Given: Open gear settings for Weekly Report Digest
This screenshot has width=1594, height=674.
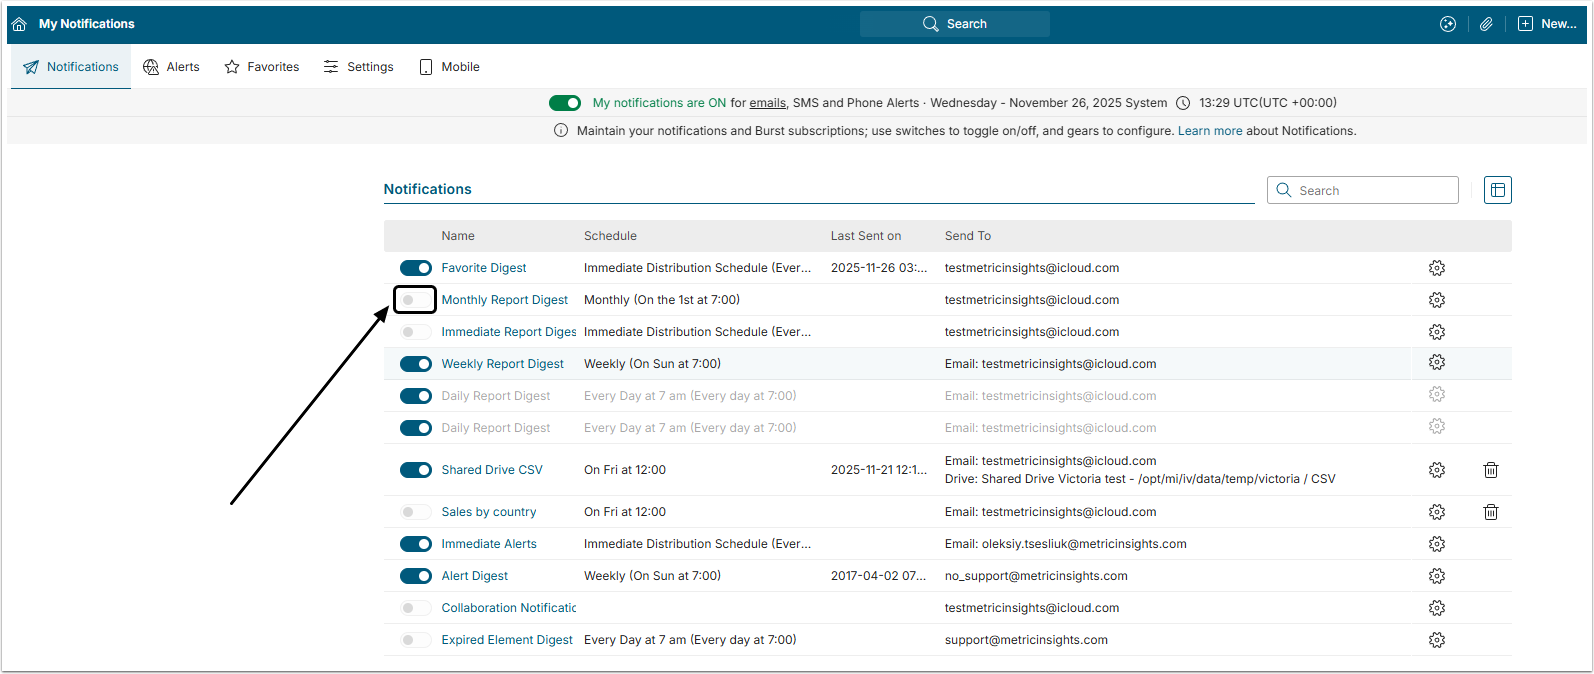Looking at the screenshot, I should click(1436, 362).
